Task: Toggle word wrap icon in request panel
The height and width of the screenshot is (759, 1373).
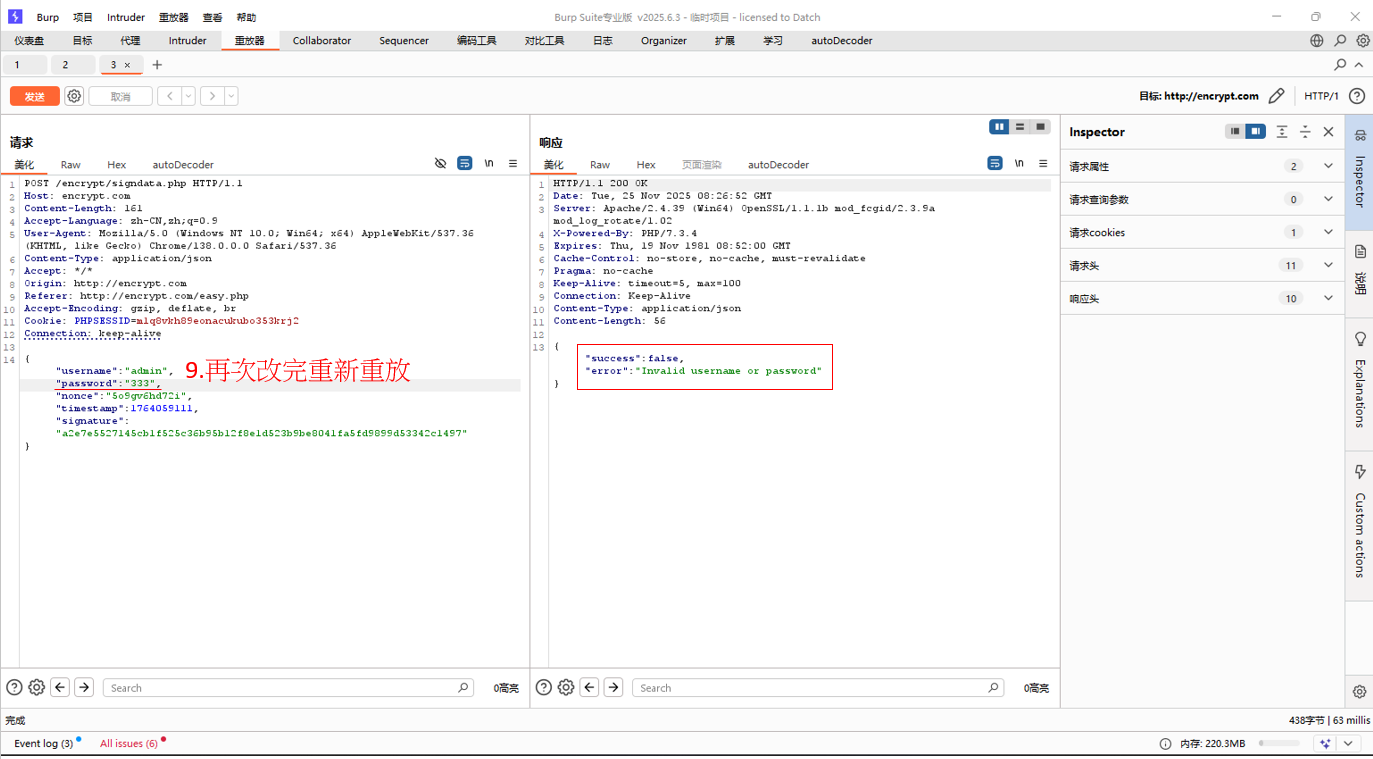Action: tap(465, 163)
